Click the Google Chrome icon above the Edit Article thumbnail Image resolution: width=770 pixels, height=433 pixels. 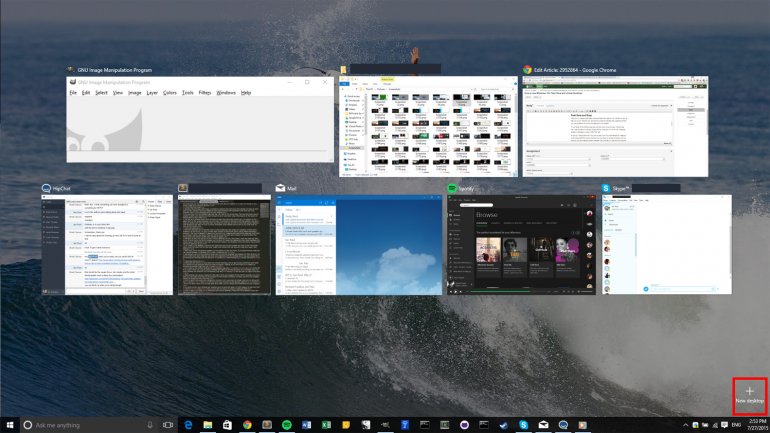click(527, 70)
